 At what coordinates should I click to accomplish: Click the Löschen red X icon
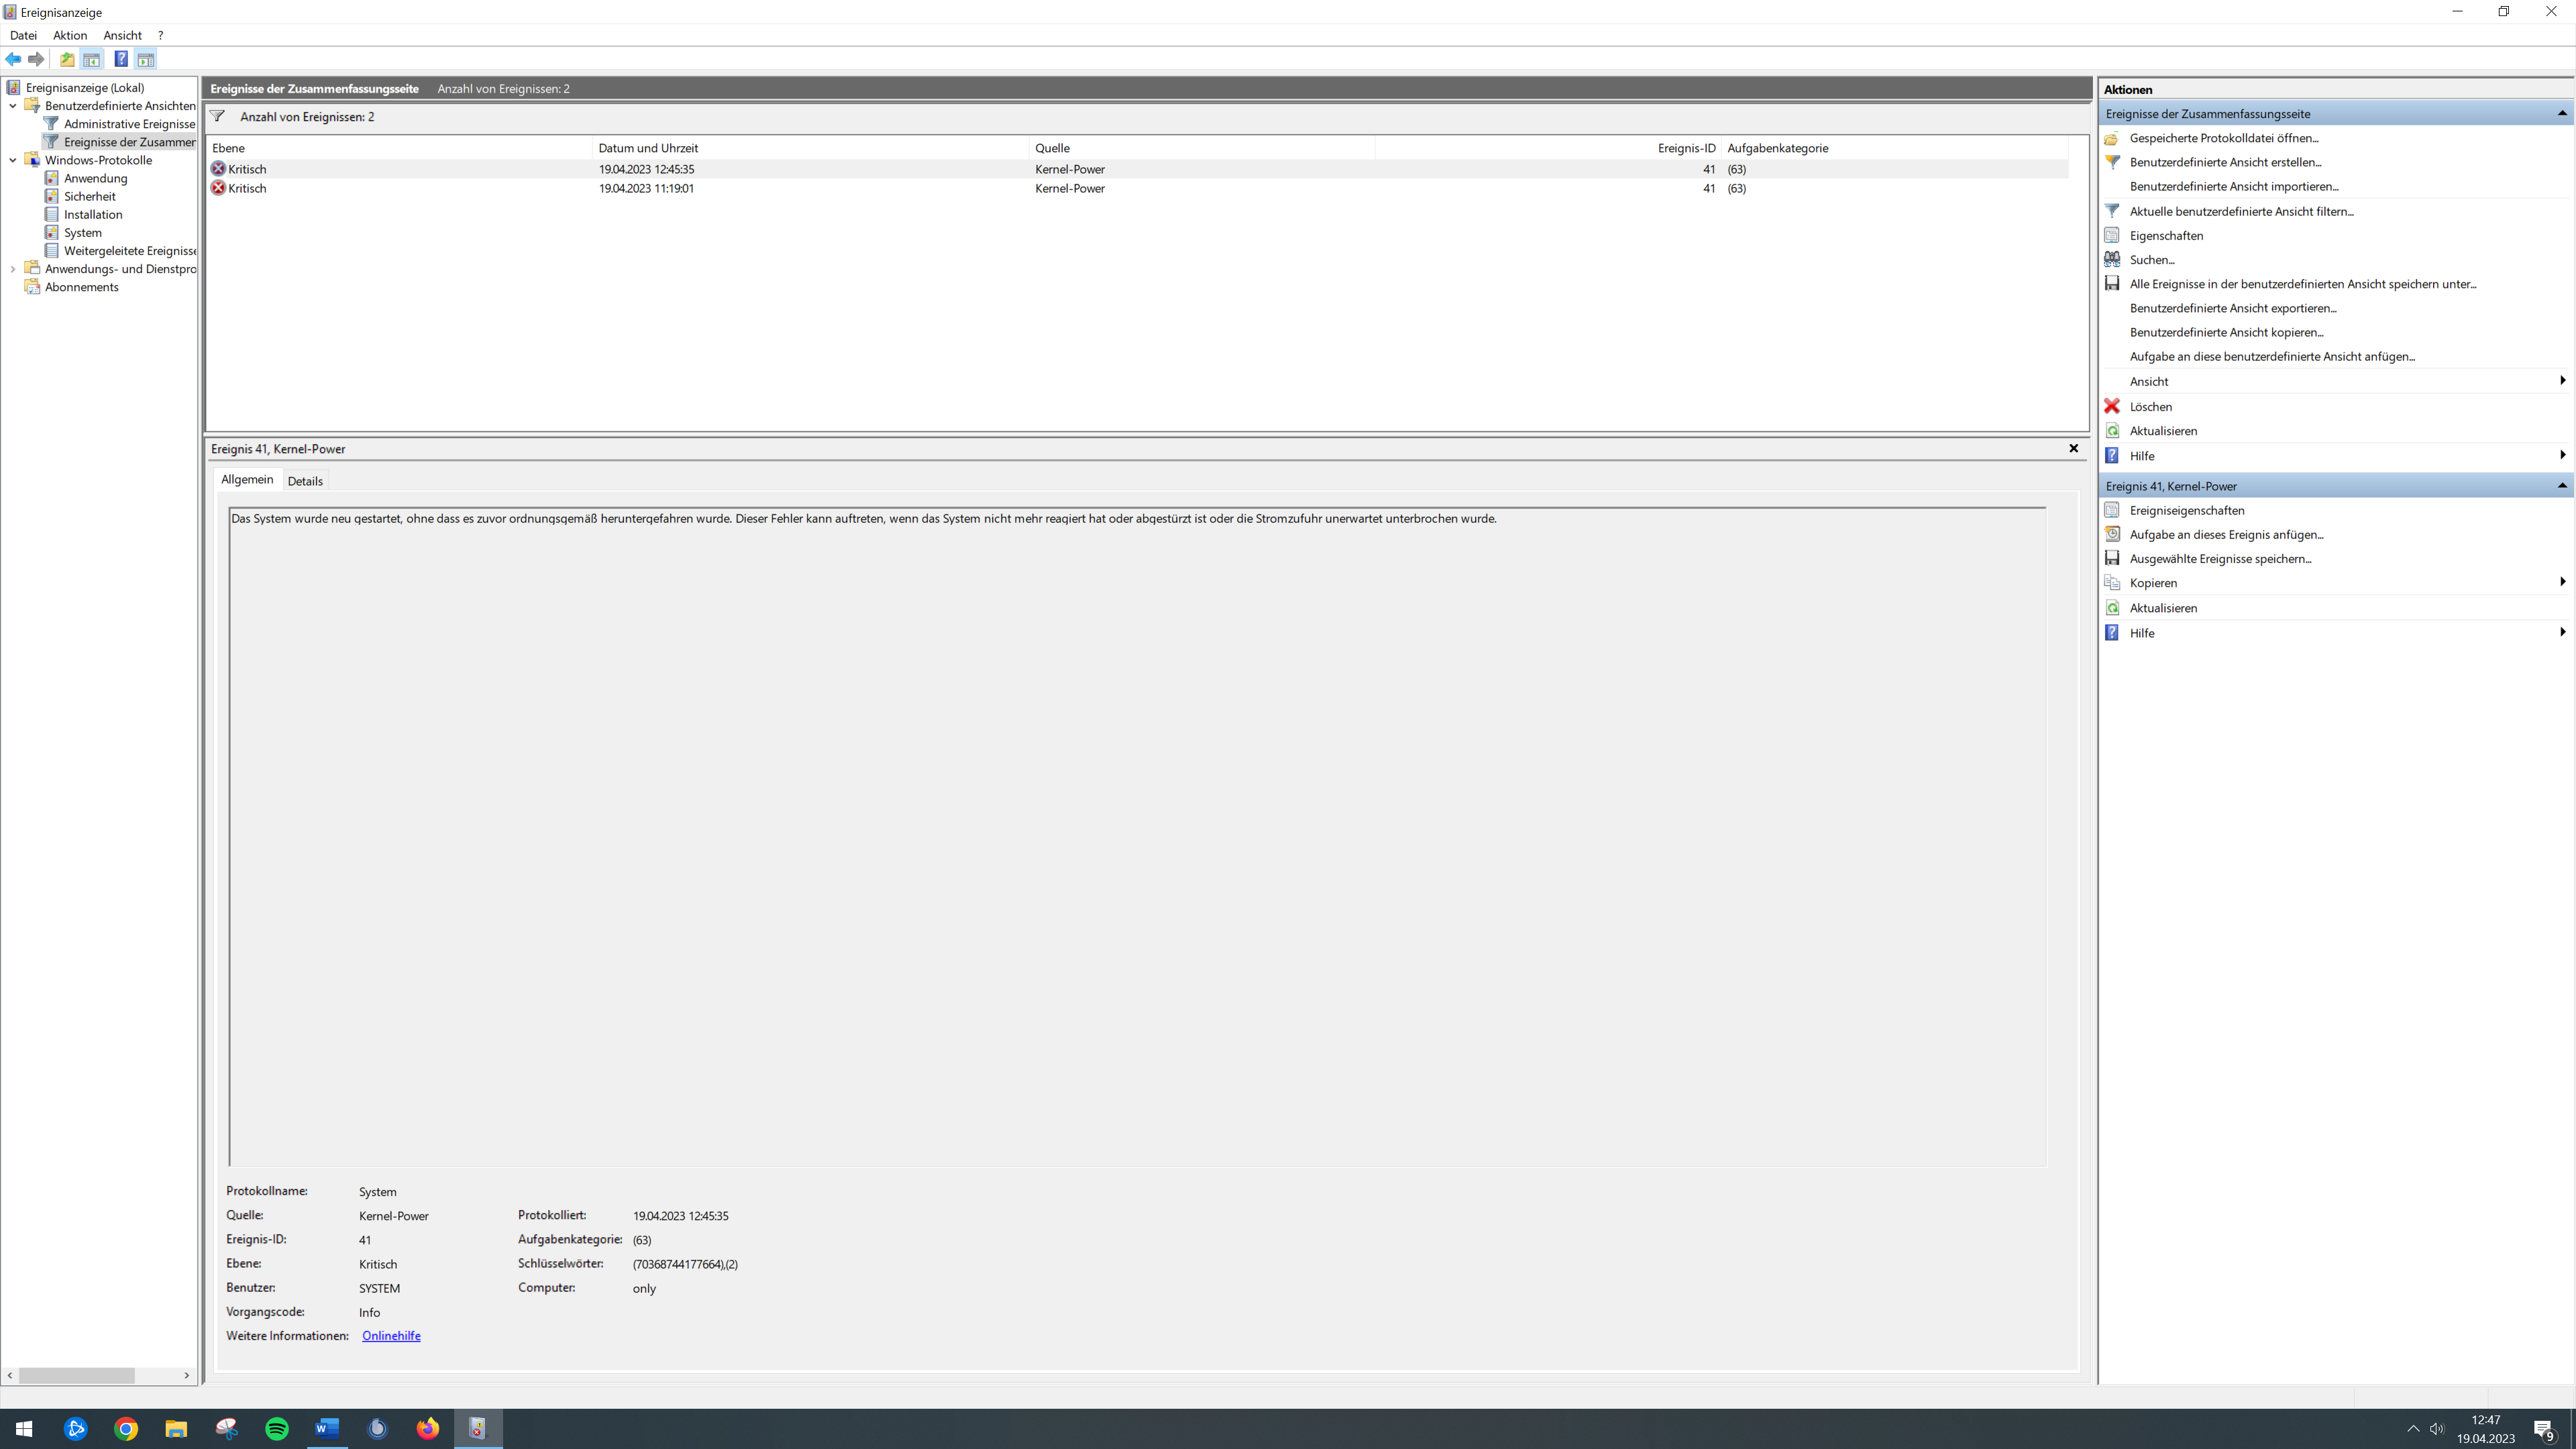point(2112,406)
